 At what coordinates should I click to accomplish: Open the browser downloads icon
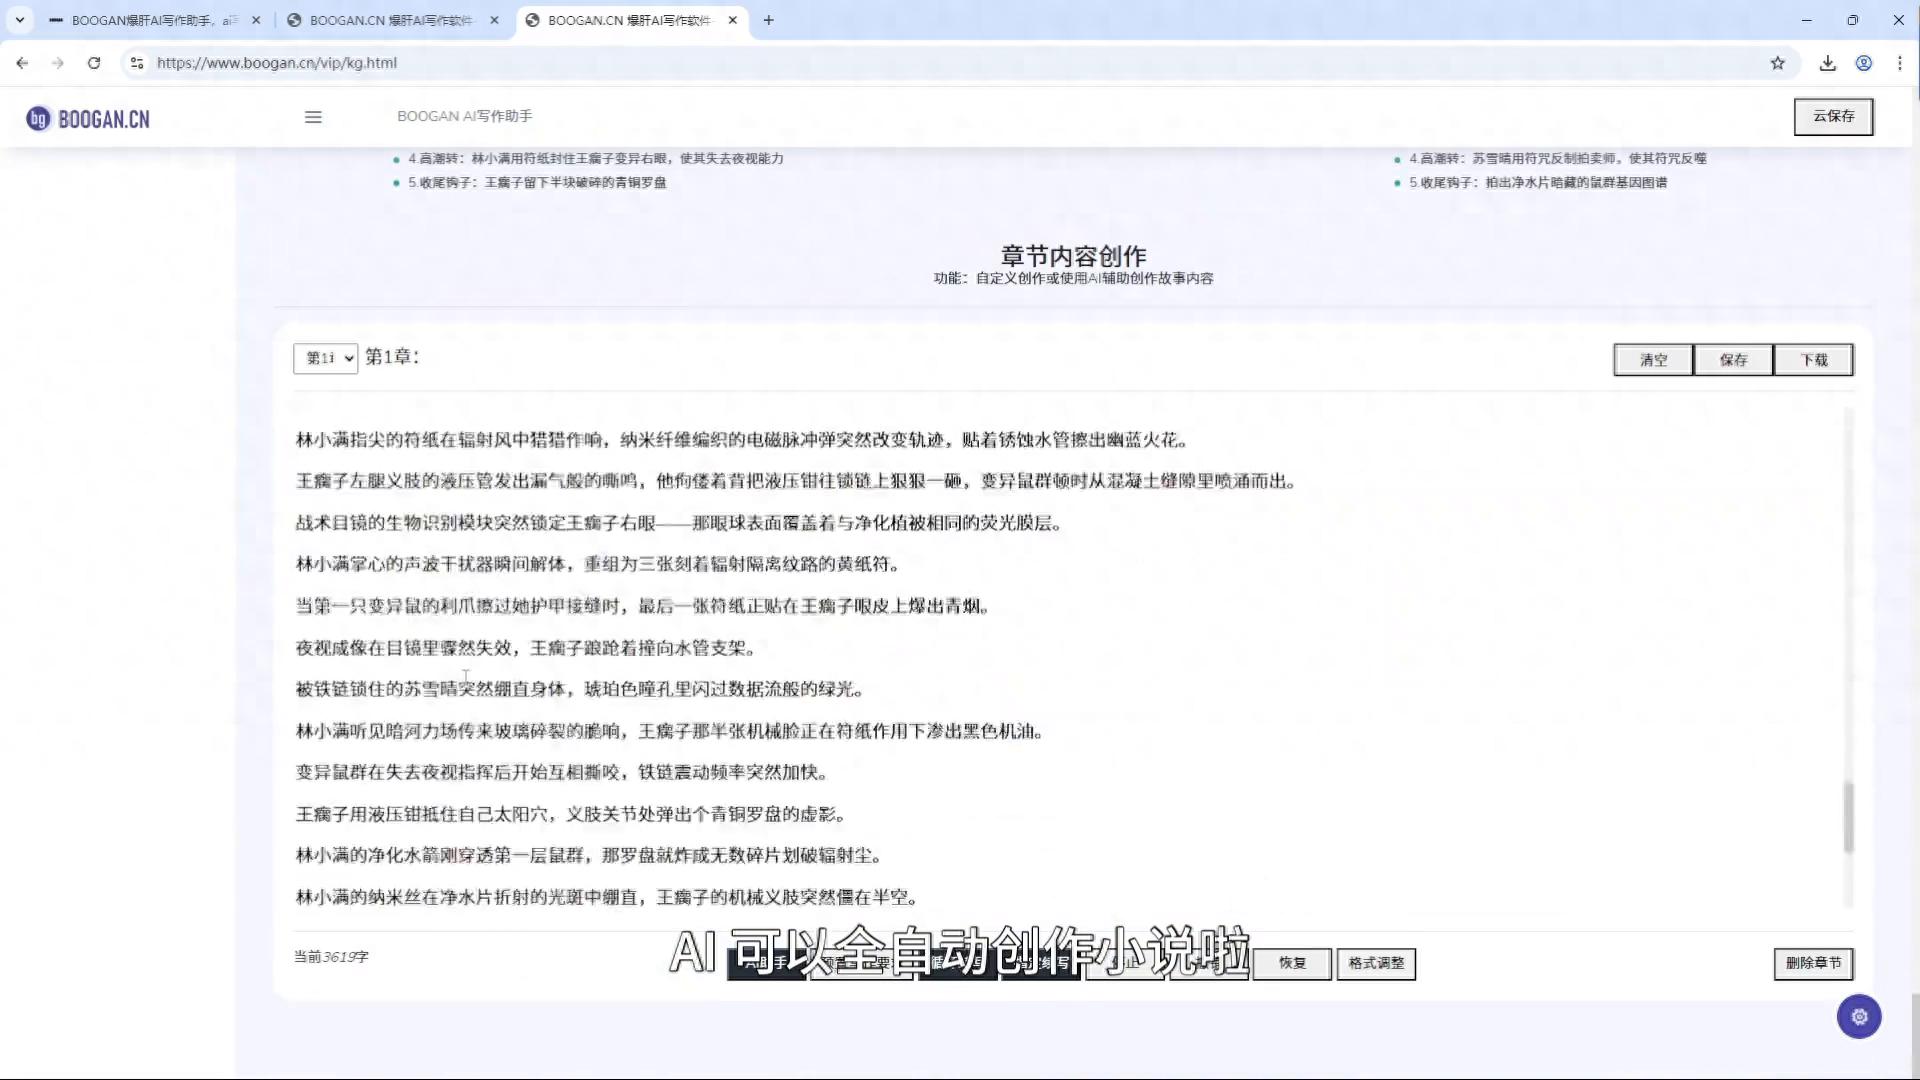coord(1827,62)
